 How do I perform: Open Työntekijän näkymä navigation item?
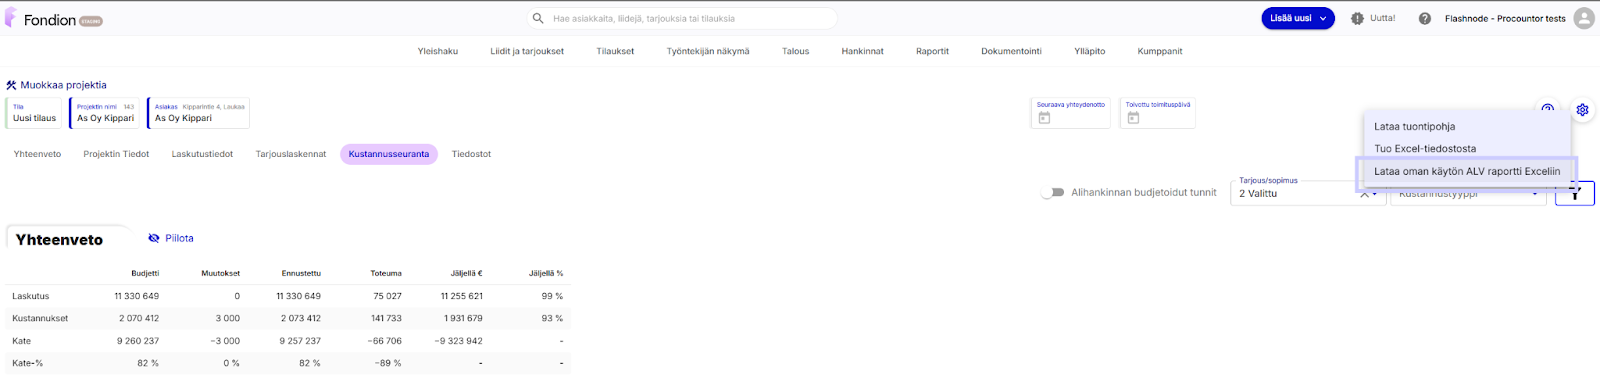pos(708,51)
